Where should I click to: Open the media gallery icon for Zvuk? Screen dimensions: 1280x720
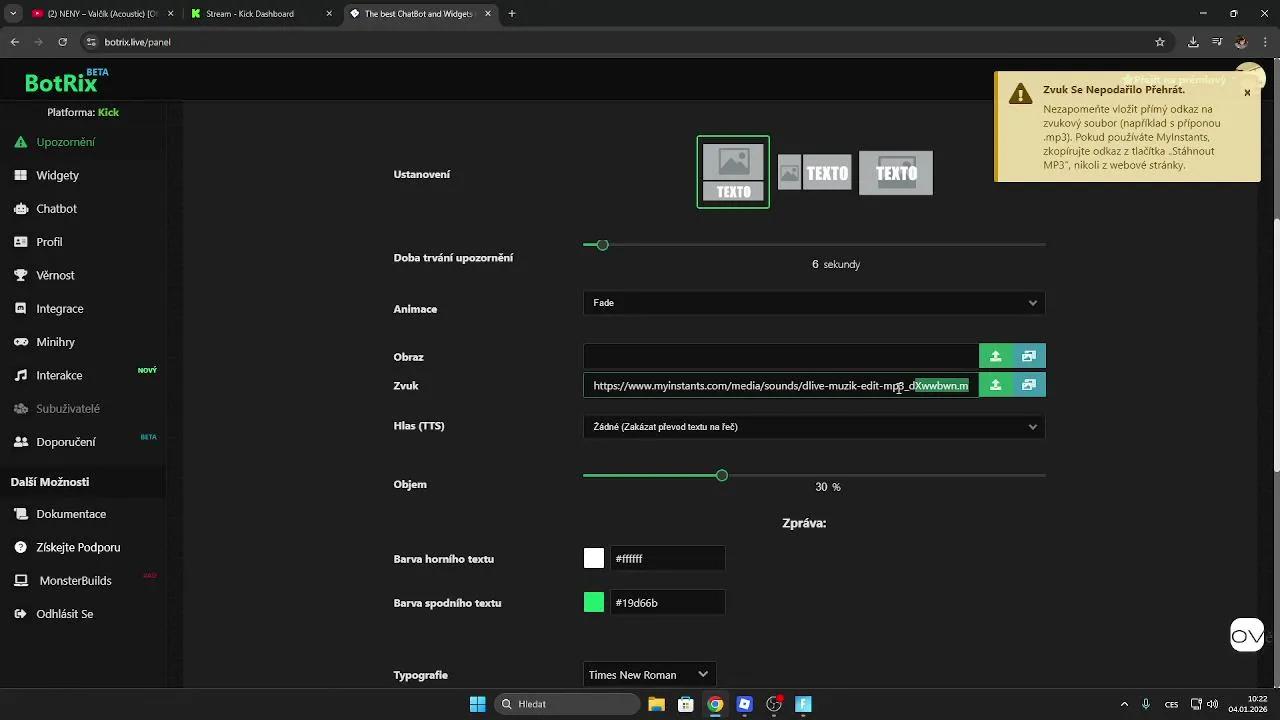[1028, 385]
